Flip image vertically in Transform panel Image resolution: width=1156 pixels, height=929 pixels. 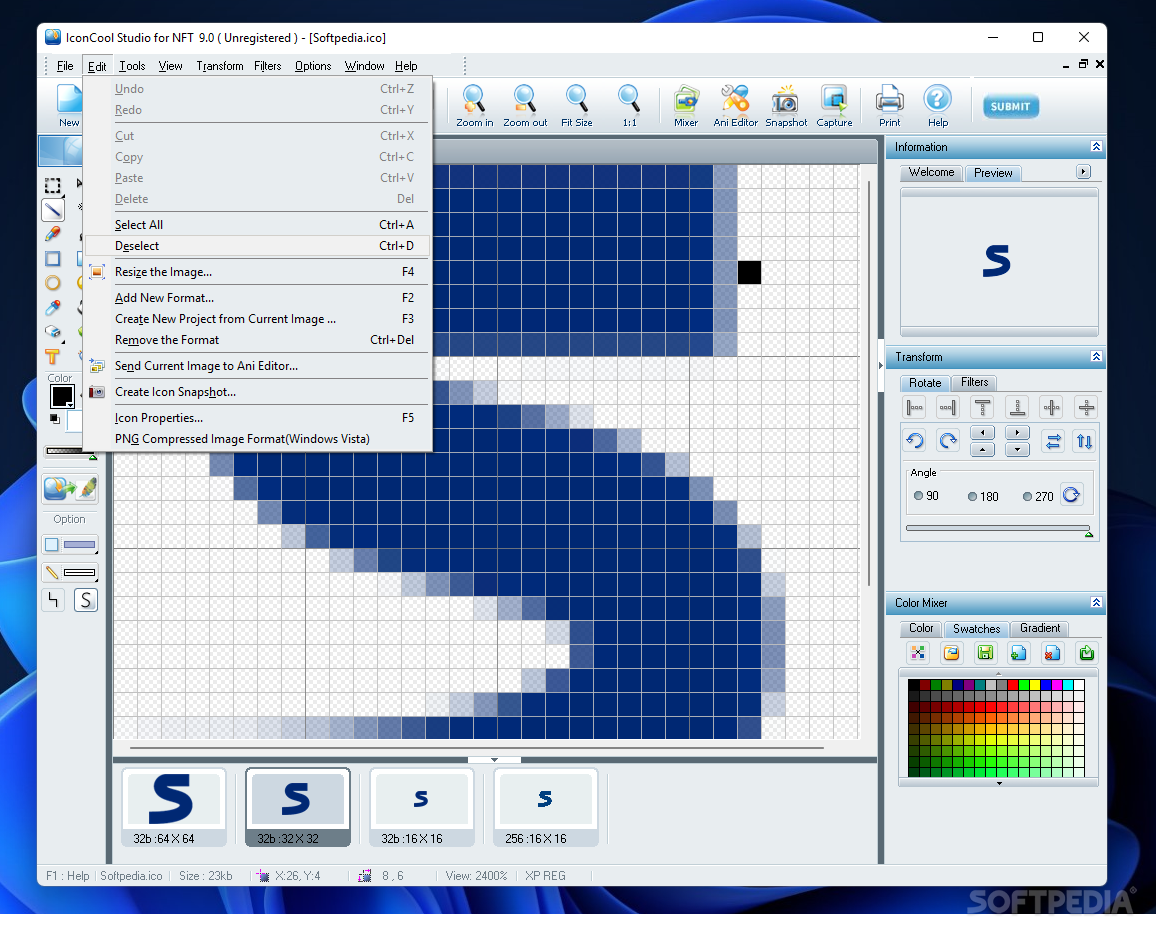[1084, 441]
